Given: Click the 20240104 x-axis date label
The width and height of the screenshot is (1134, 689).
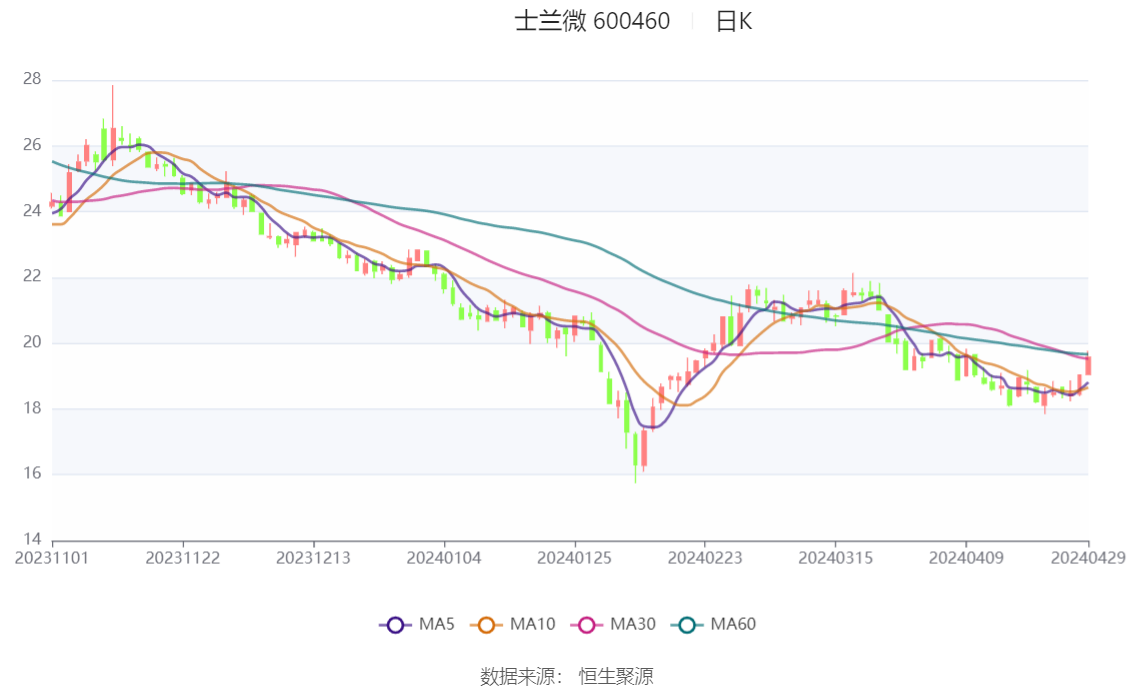Looking at the screenshot, I should [443, 557].
